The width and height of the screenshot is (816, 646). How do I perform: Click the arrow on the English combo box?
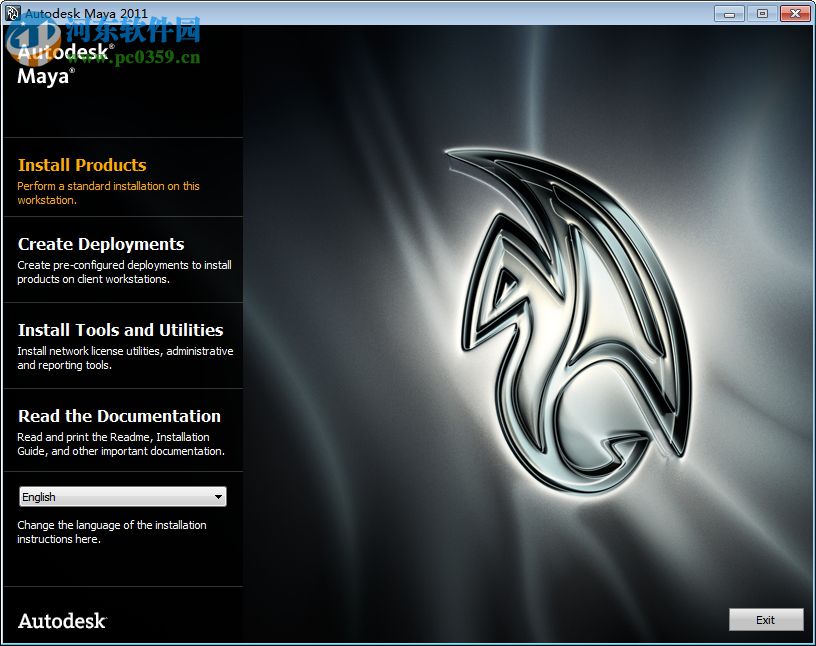[x=219, y=496]
